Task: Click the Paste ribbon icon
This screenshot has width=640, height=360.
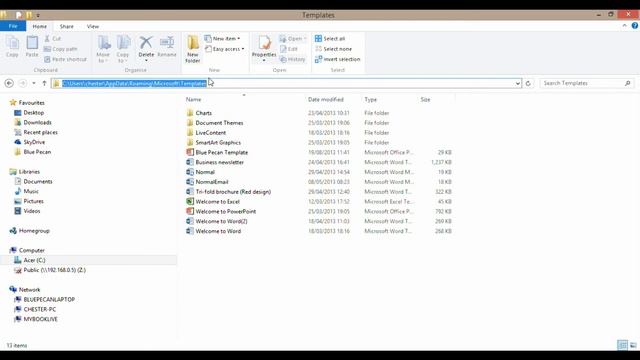Action: point(32,46)
